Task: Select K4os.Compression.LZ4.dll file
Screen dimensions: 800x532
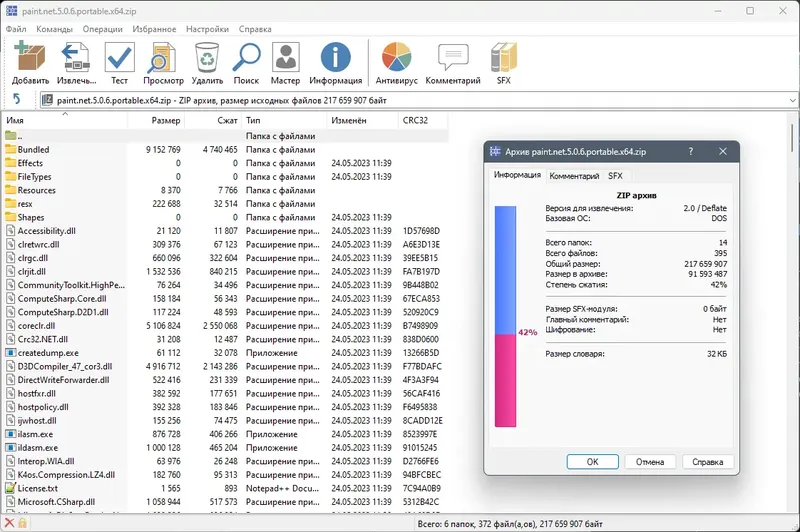Action: [x=224, y=474]
